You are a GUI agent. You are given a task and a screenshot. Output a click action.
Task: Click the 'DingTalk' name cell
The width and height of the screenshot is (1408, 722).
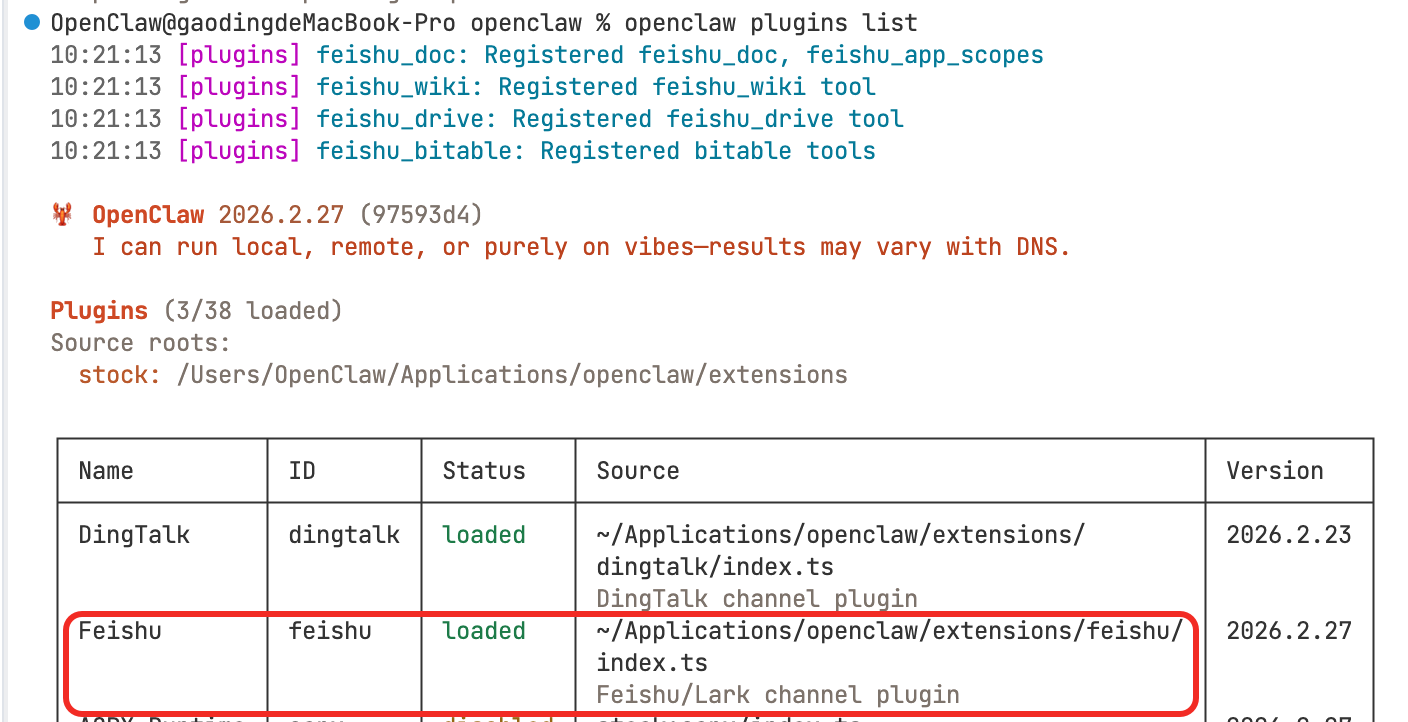click(x=134, y=535)
